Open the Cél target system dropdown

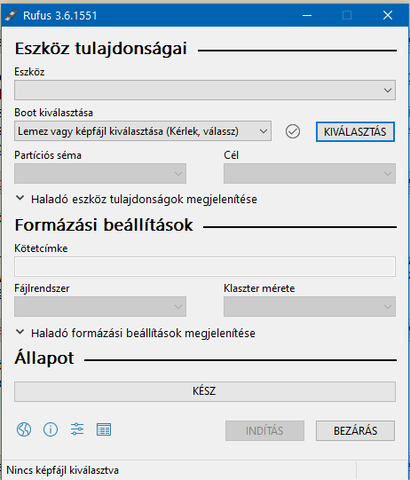coord(310,173)
